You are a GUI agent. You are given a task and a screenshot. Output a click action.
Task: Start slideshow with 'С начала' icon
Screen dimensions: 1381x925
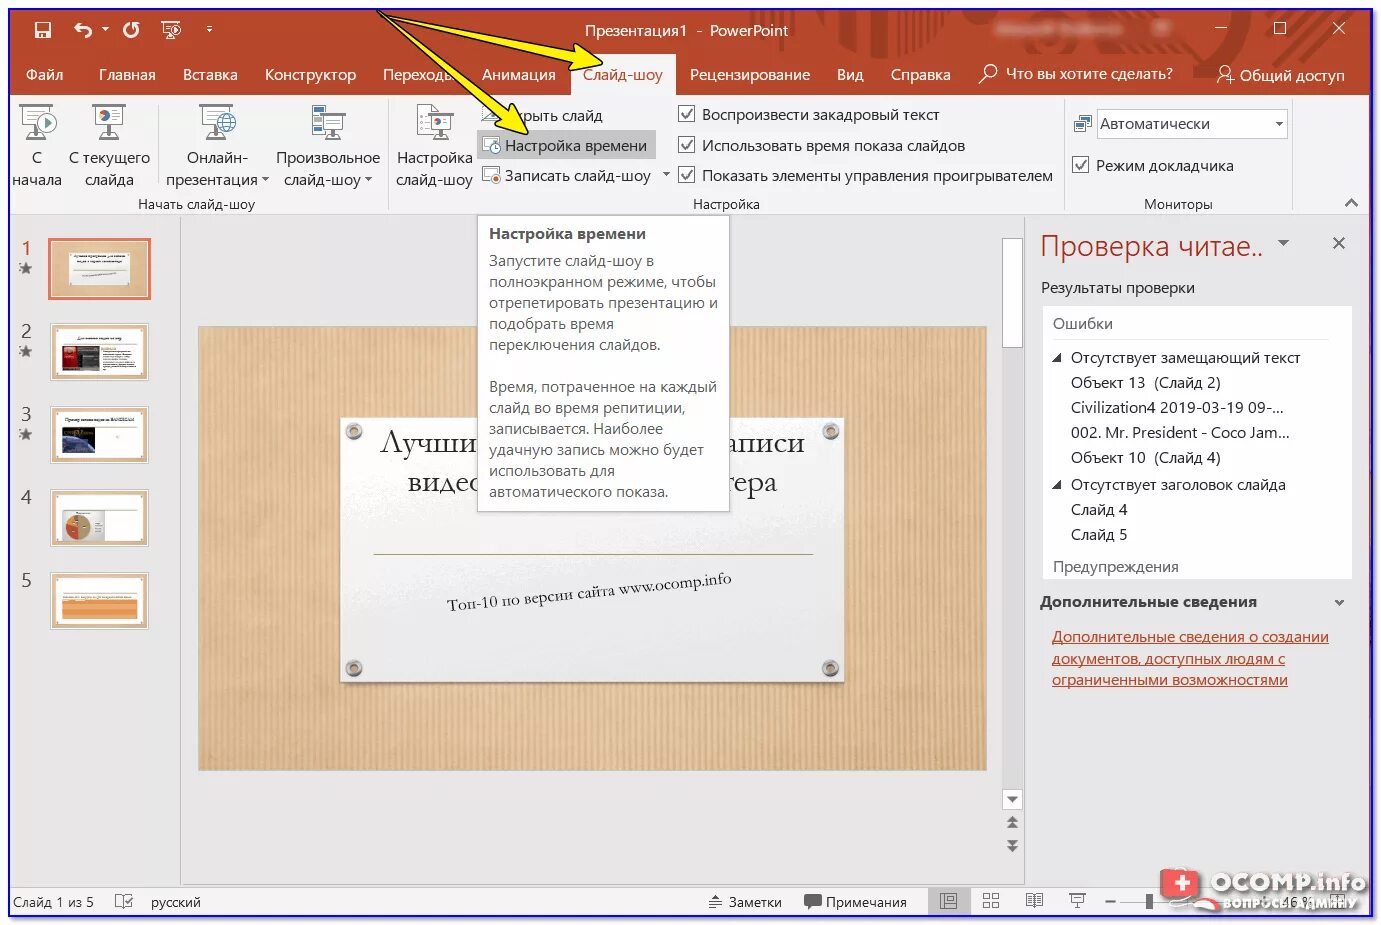pos(37,146)
